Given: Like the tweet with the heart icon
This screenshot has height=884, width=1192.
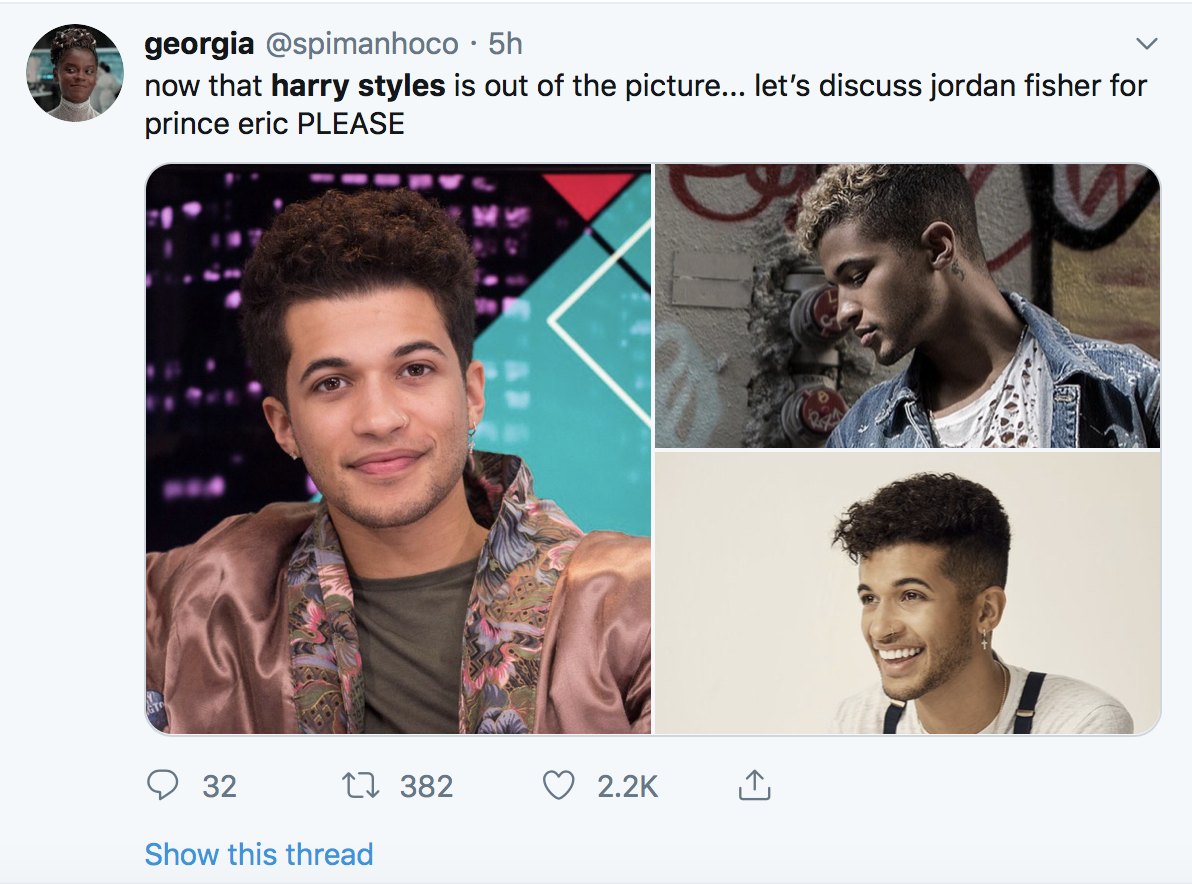Looking at the screenshot, I should coord(558,786).
